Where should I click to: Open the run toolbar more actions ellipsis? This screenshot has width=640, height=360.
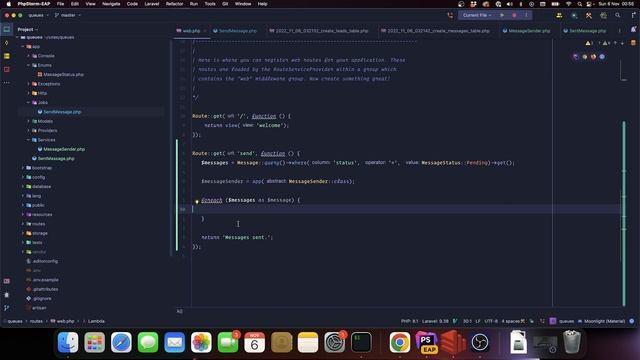(x=526, y=15)
